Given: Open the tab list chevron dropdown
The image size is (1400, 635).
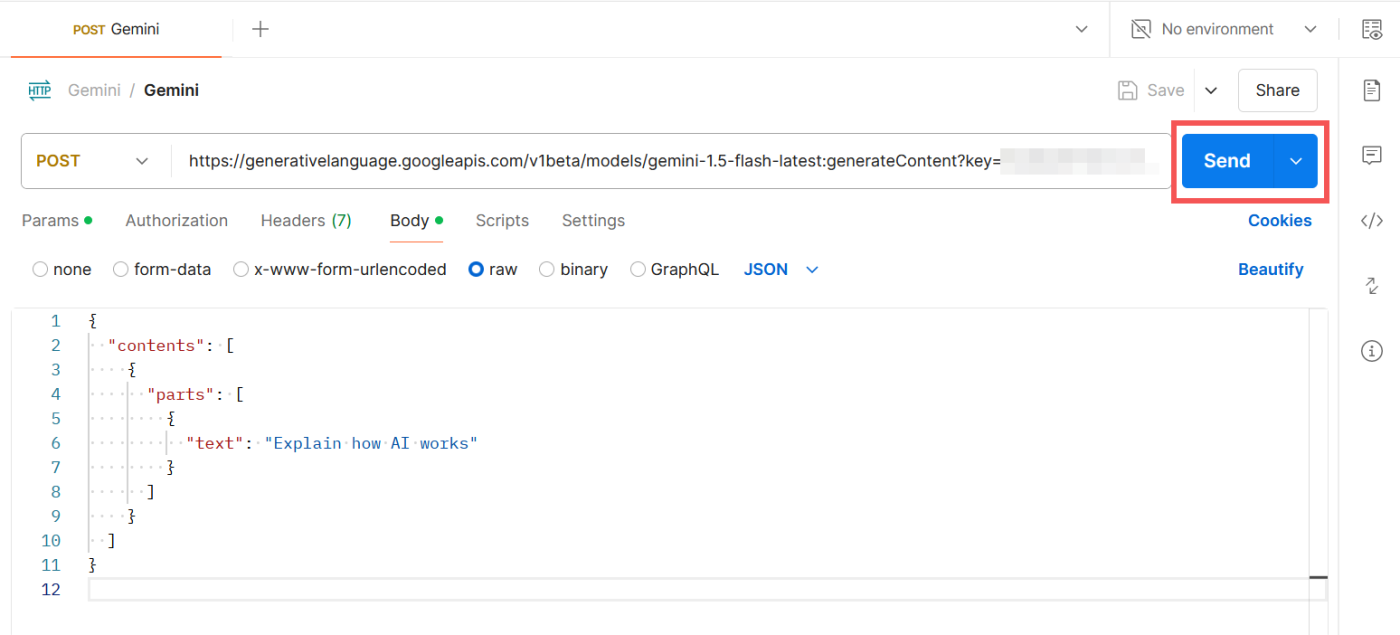Looking at the screenshot, I should coord(1081,29).
